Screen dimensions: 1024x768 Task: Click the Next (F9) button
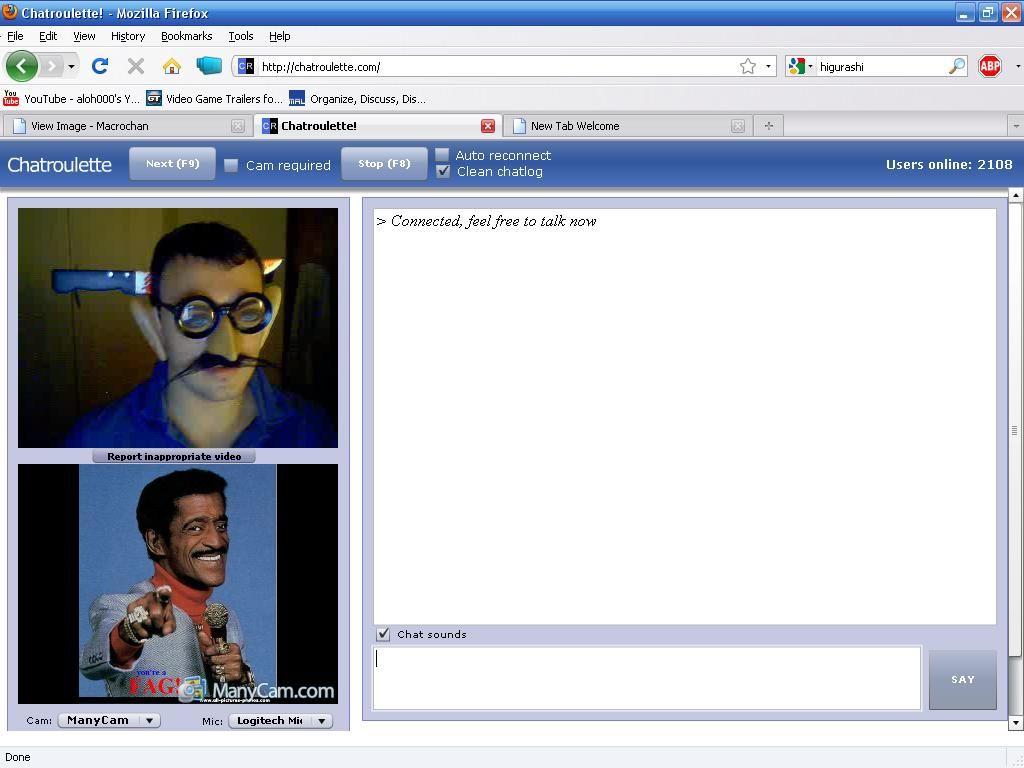172,164
